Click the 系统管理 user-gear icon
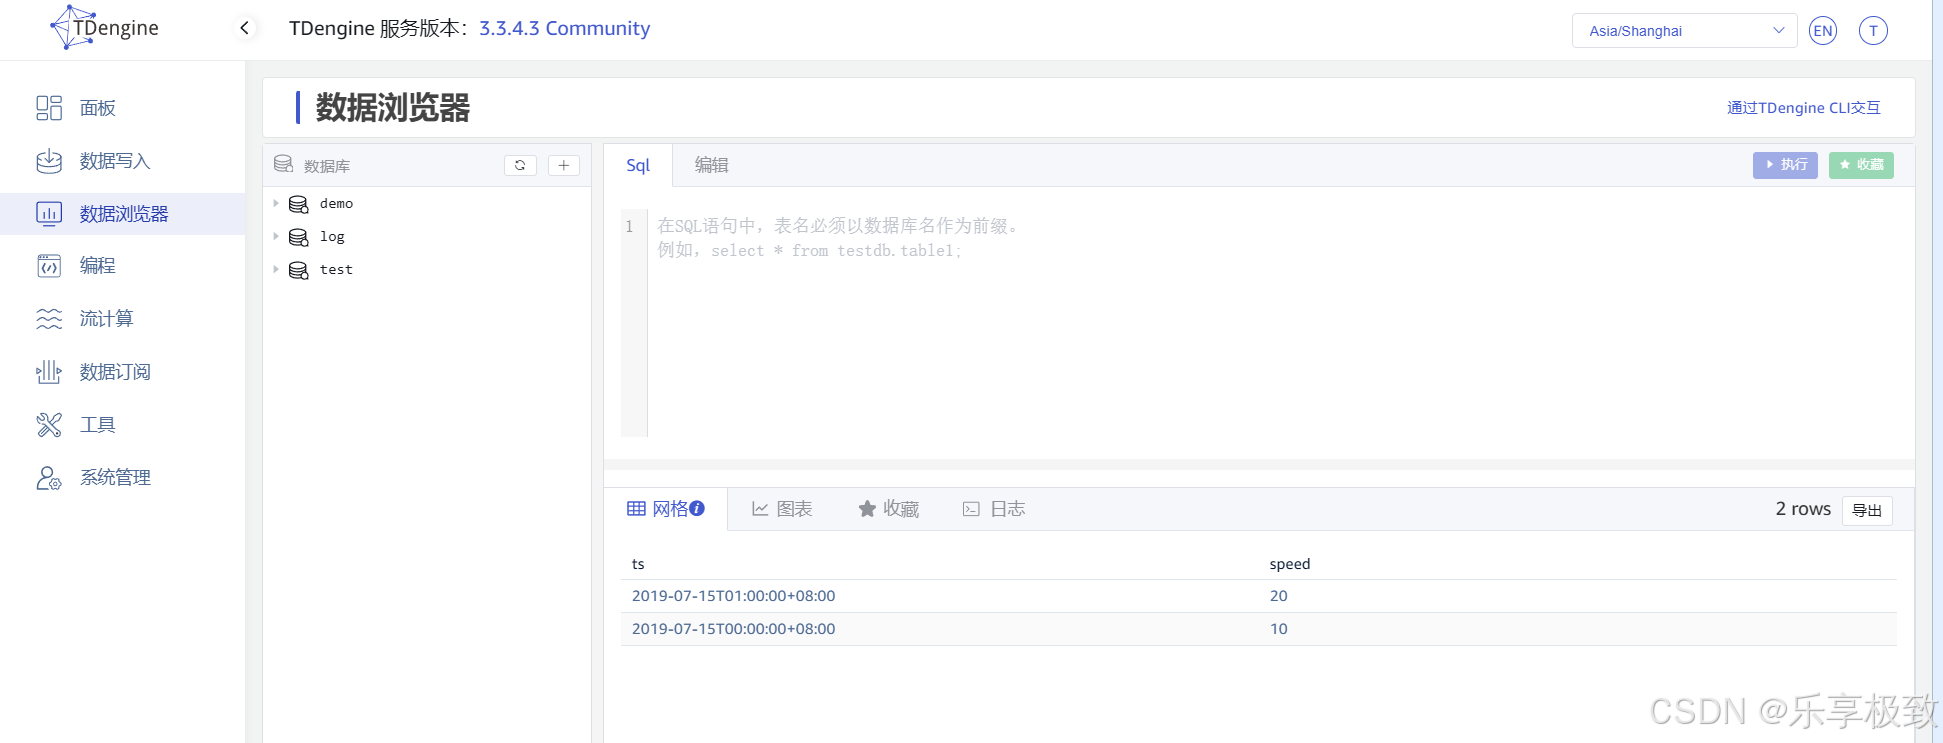Viewport: 1943px width, 743px height. [49, 478]
